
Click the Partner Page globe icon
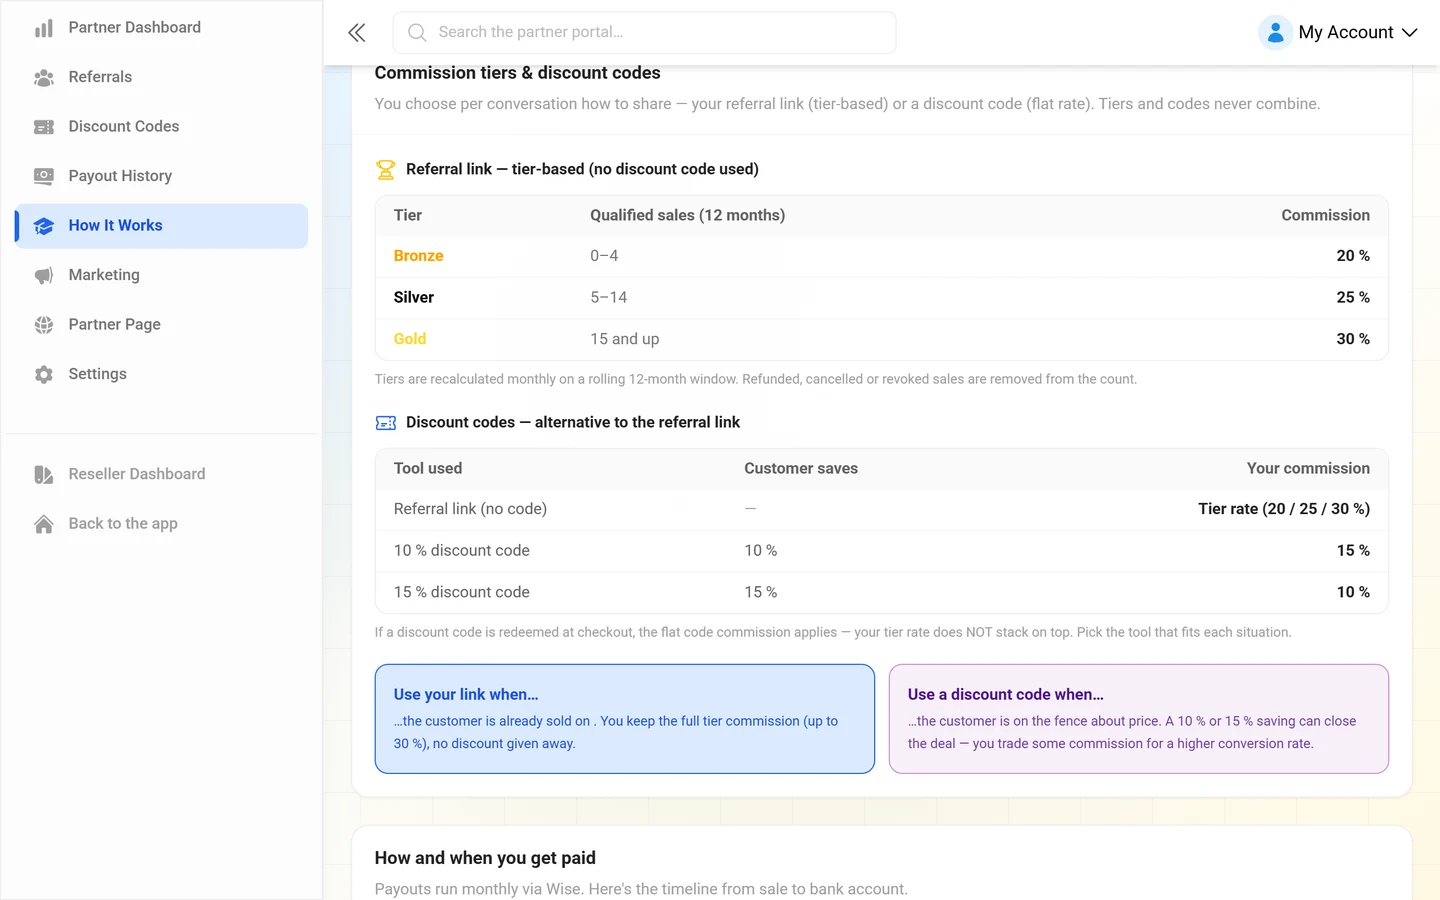pos(44,325)
